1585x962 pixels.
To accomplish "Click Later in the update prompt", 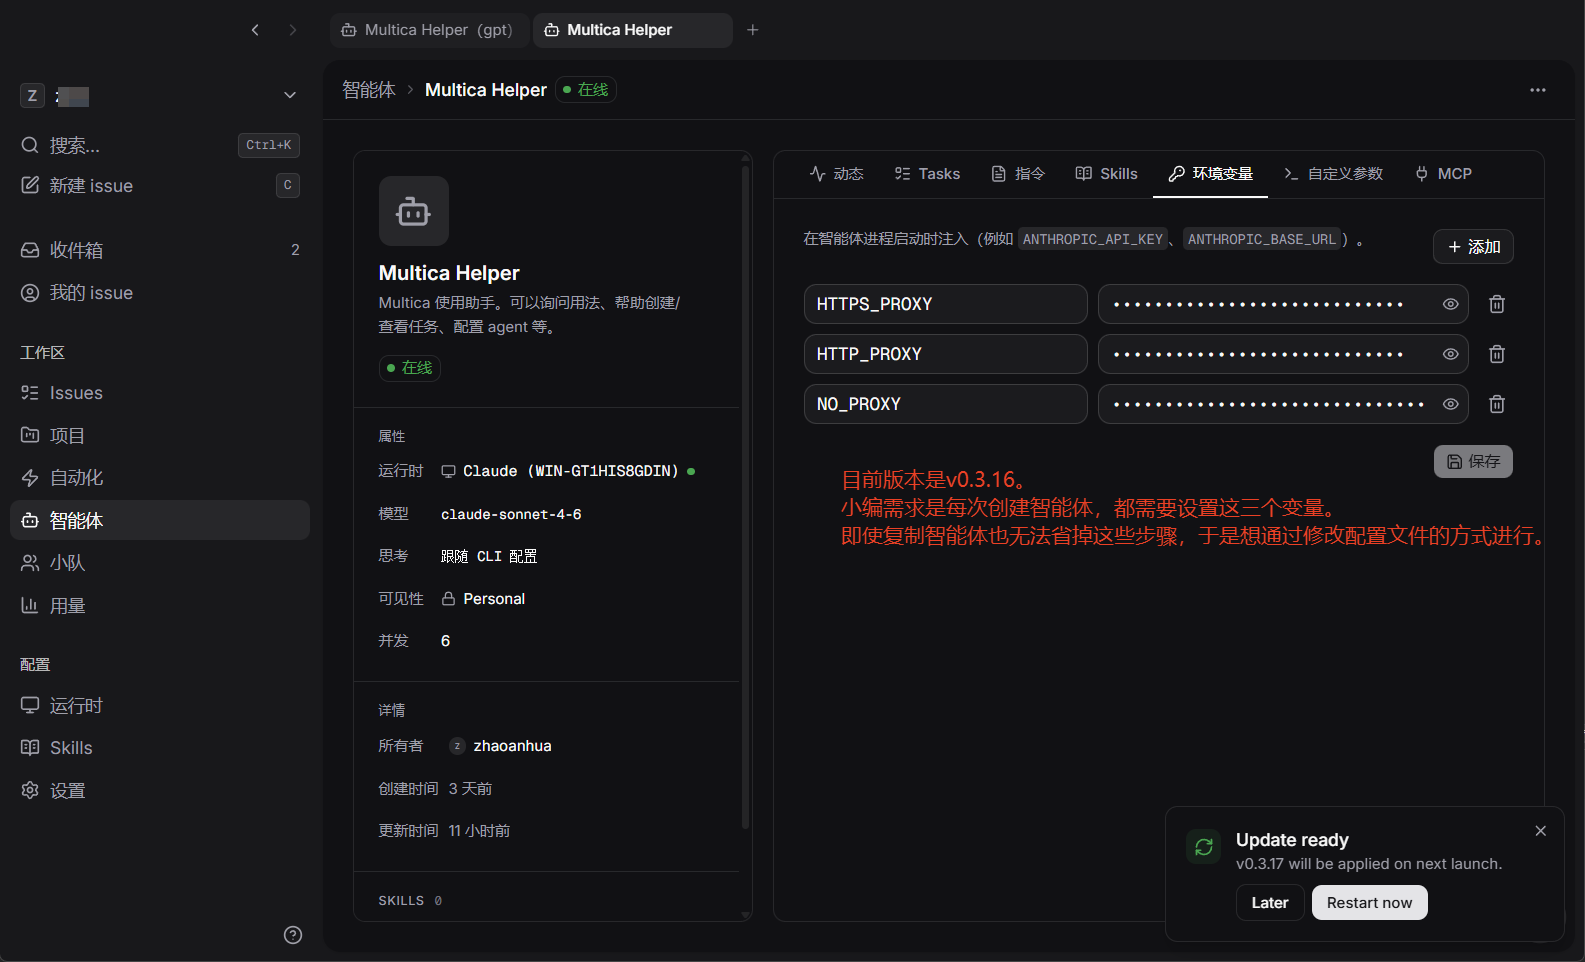I will (1270, 903).
